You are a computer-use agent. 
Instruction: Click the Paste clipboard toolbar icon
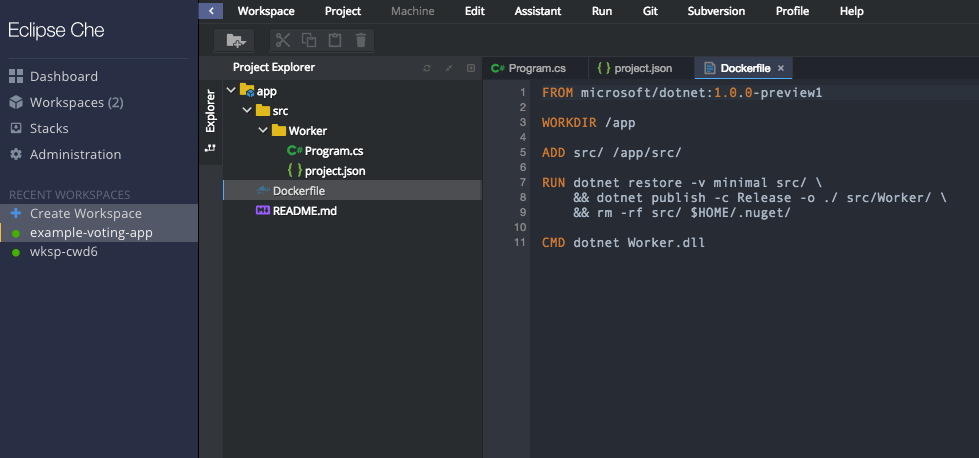click(335, 41)
